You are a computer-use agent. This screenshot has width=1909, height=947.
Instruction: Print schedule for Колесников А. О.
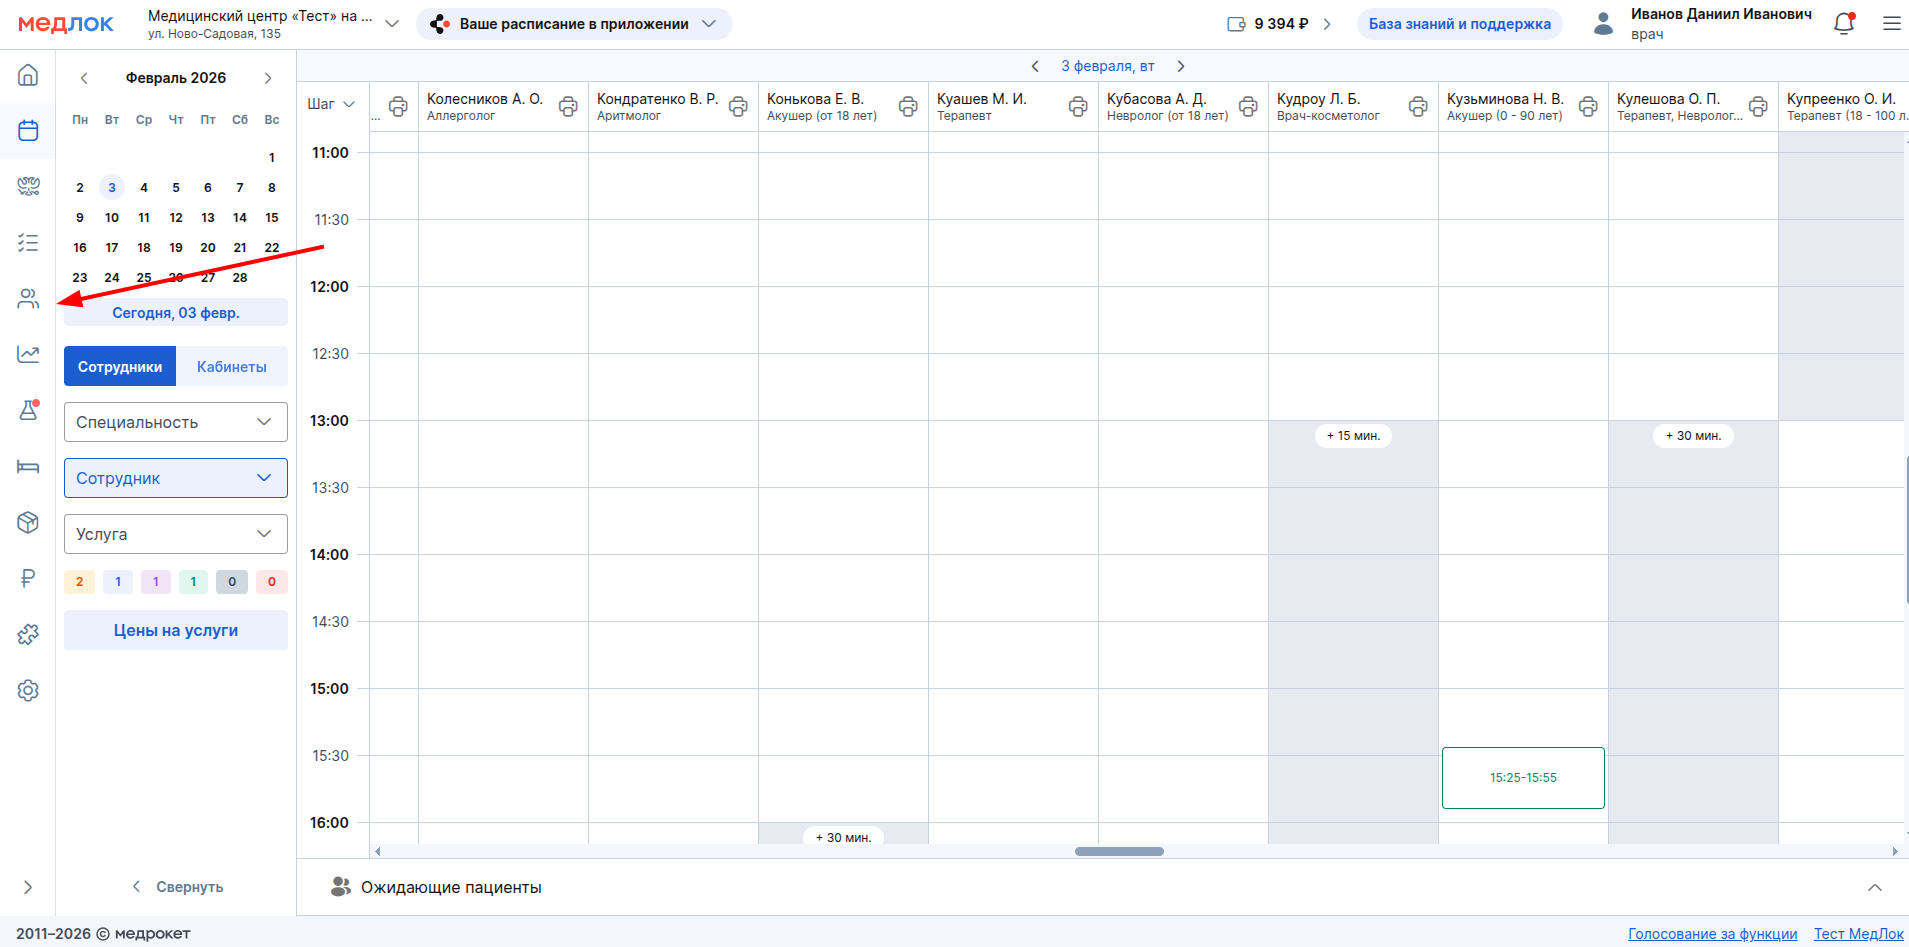[x=568, y=106]
